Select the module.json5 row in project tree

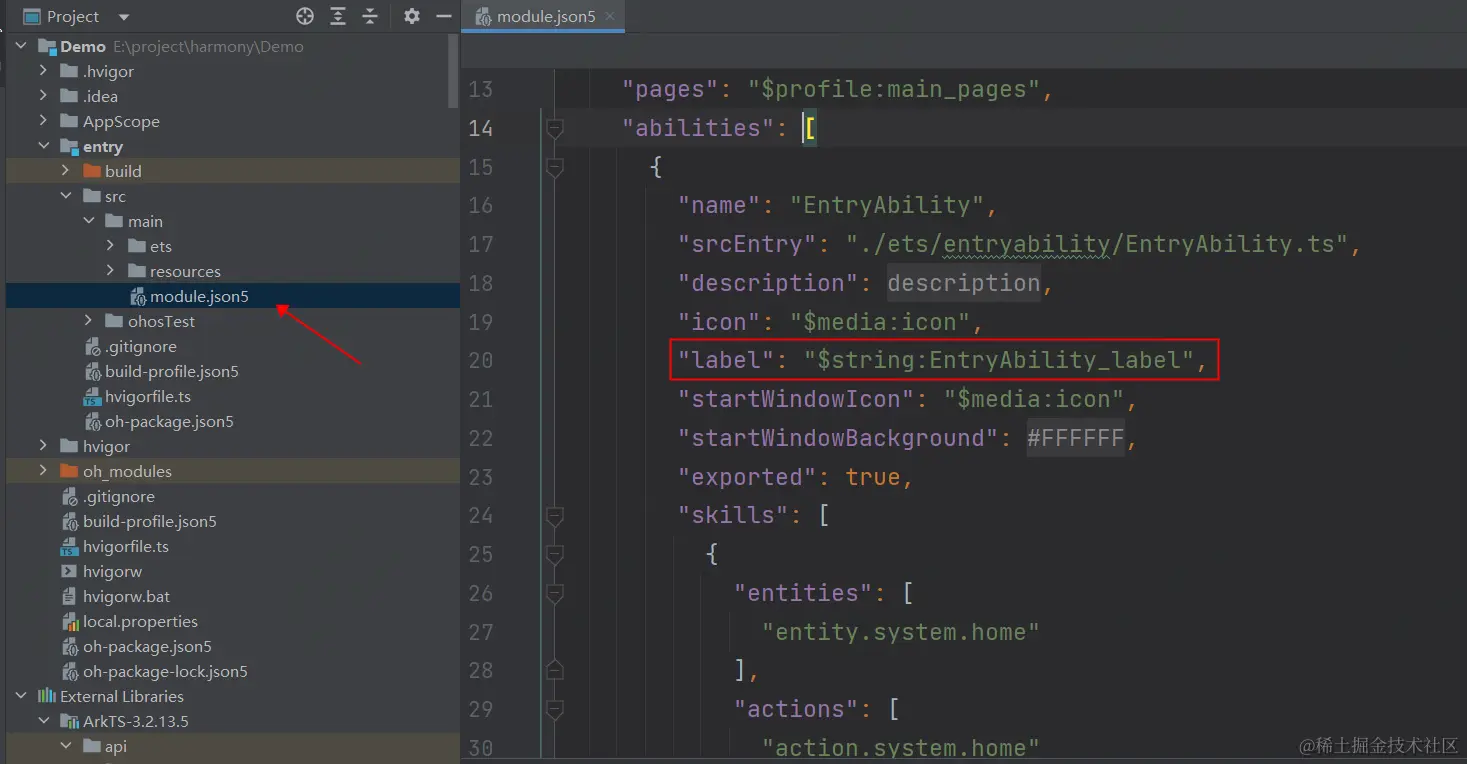(233, 296)
